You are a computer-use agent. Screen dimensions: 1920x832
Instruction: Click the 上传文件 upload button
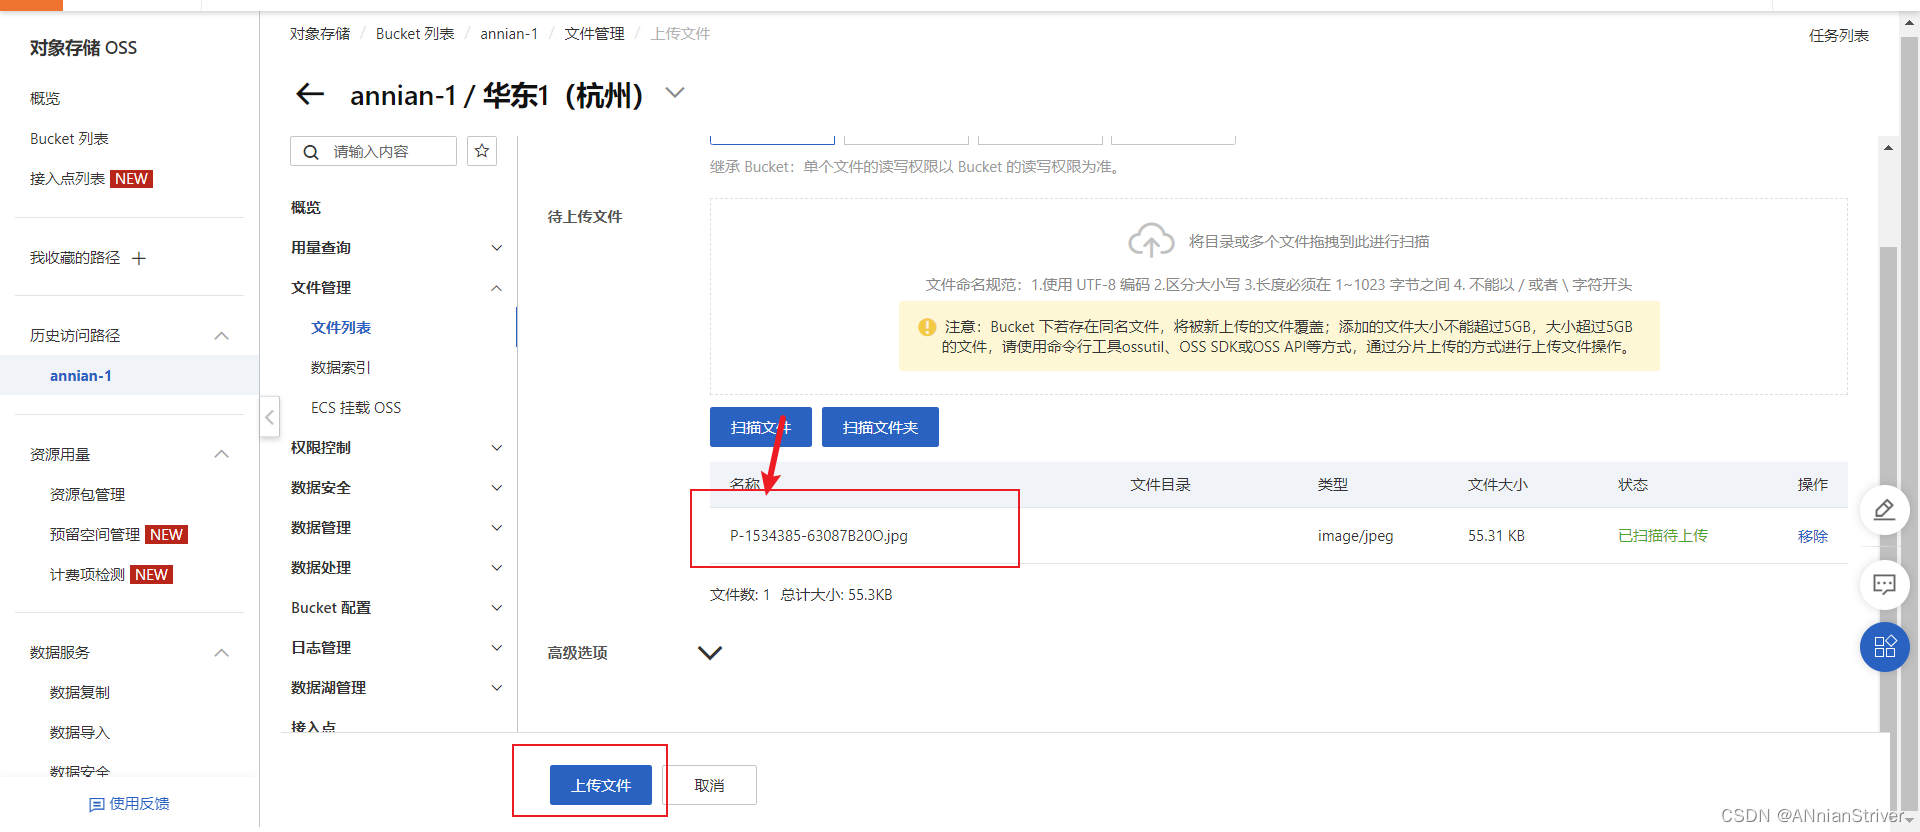601,785
